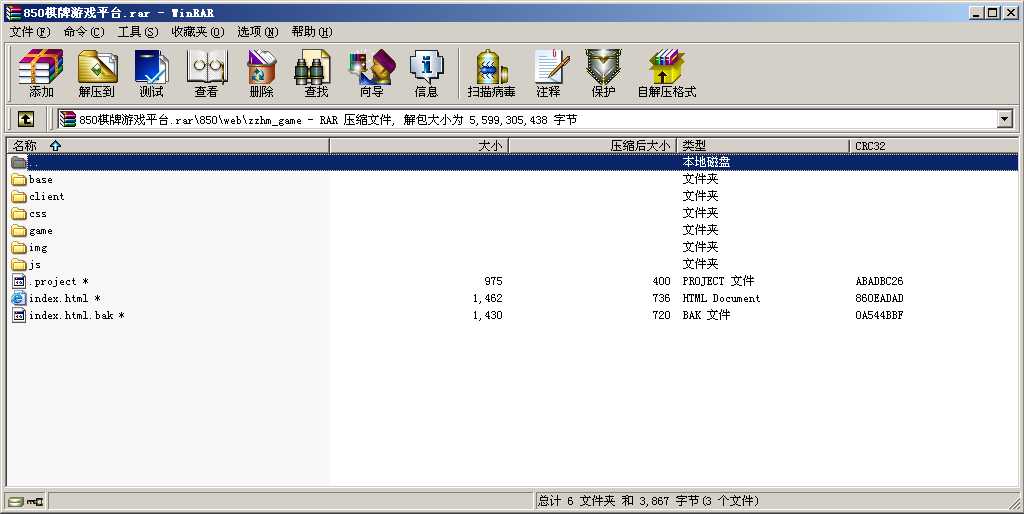The image size is (1024, 514).
Task: Select the game folder icon
Action: pyautogui.click(x=19, y=231)
